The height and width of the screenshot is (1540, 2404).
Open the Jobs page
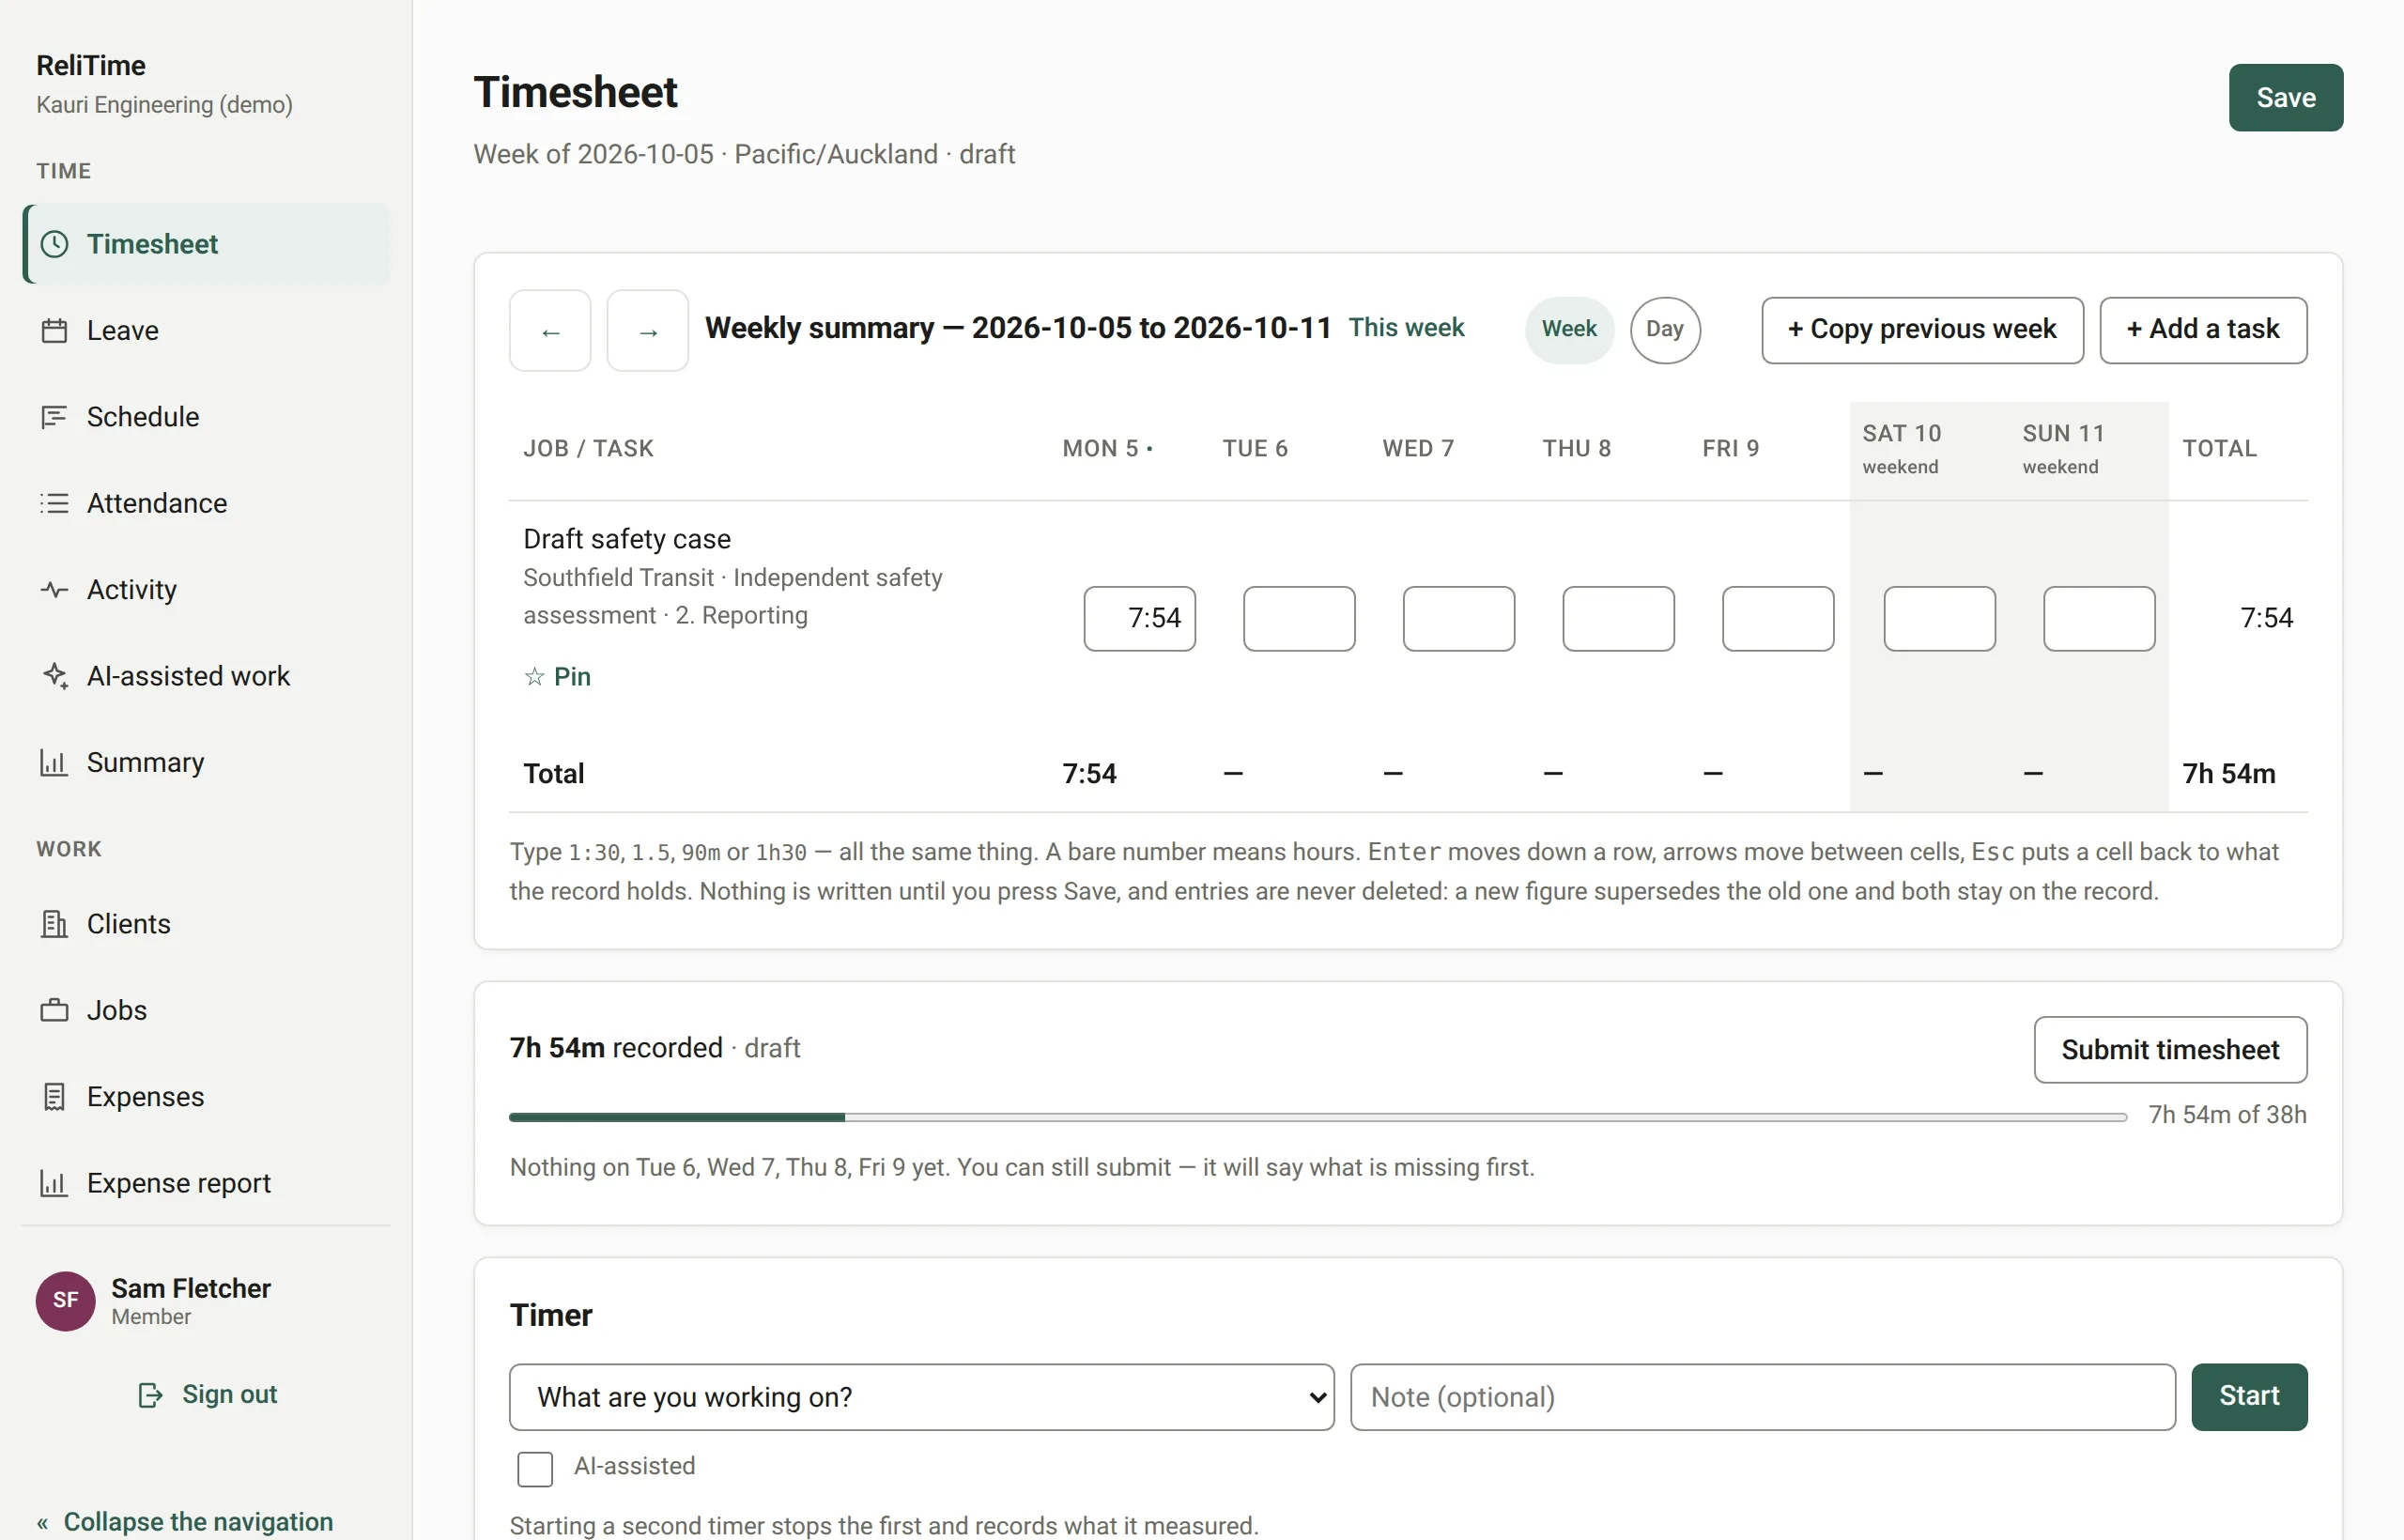coord(206,1010)
